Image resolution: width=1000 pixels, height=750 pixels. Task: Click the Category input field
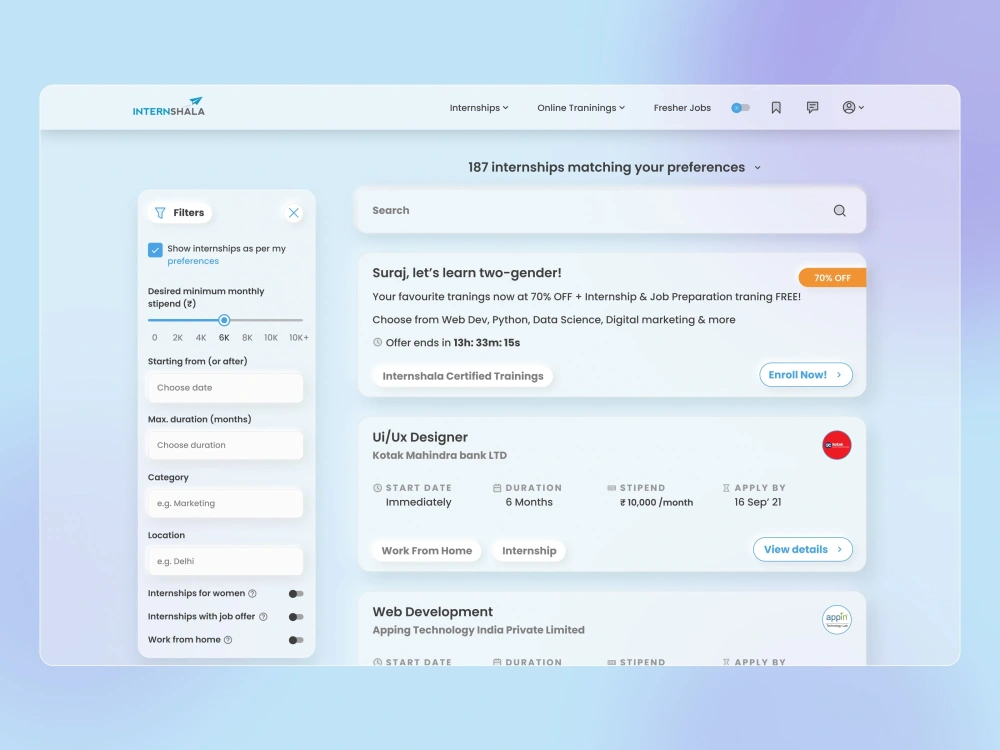point(225,503)
